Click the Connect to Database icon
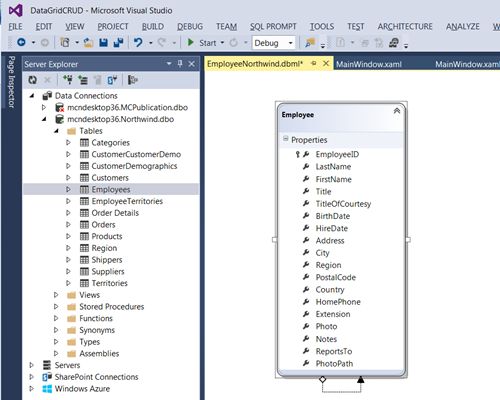This screenshot has width=500, height=400. point(68,80)
